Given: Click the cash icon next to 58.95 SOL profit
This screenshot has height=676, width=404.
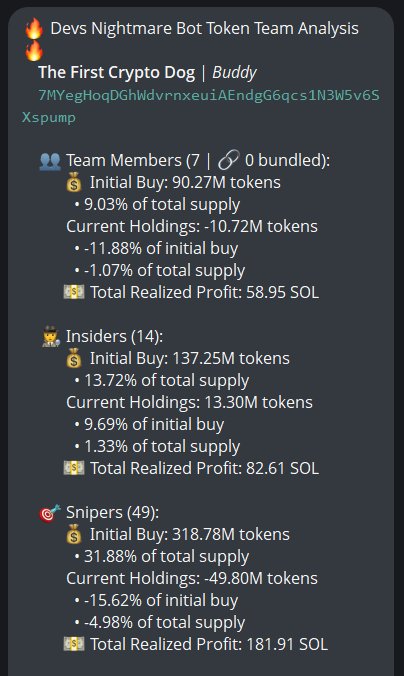Looking at the screenshot, I should [74, 292].
